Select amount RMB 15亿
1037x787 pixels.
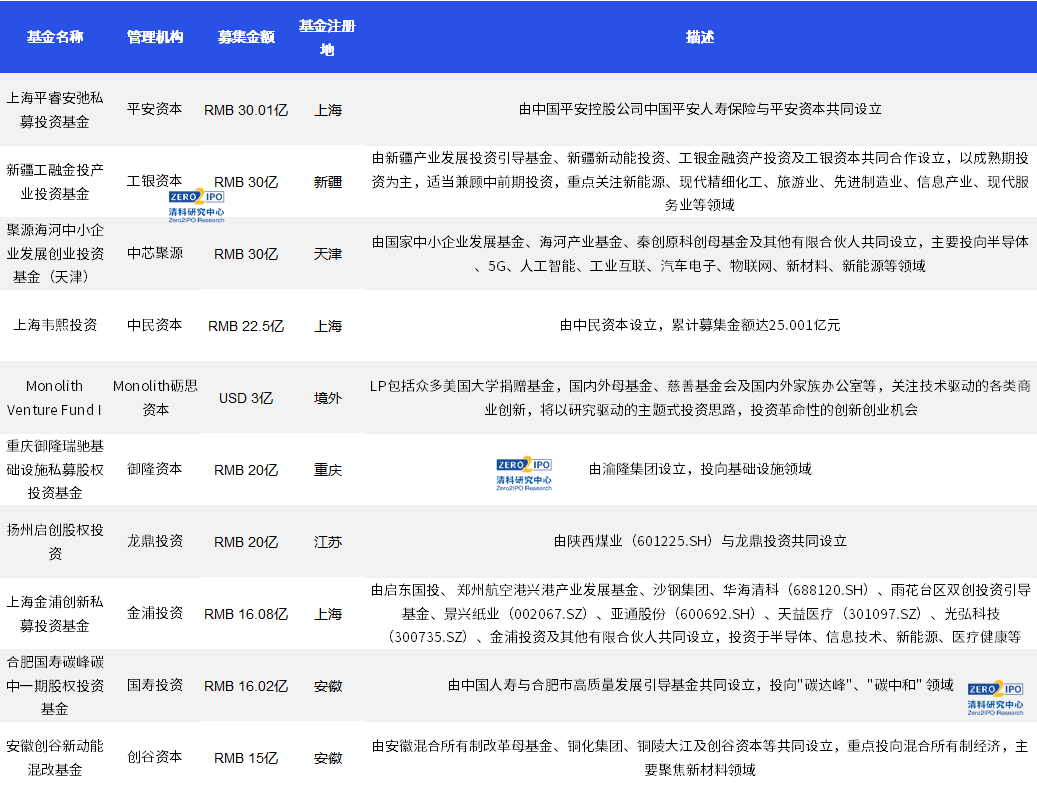point(246,759)
